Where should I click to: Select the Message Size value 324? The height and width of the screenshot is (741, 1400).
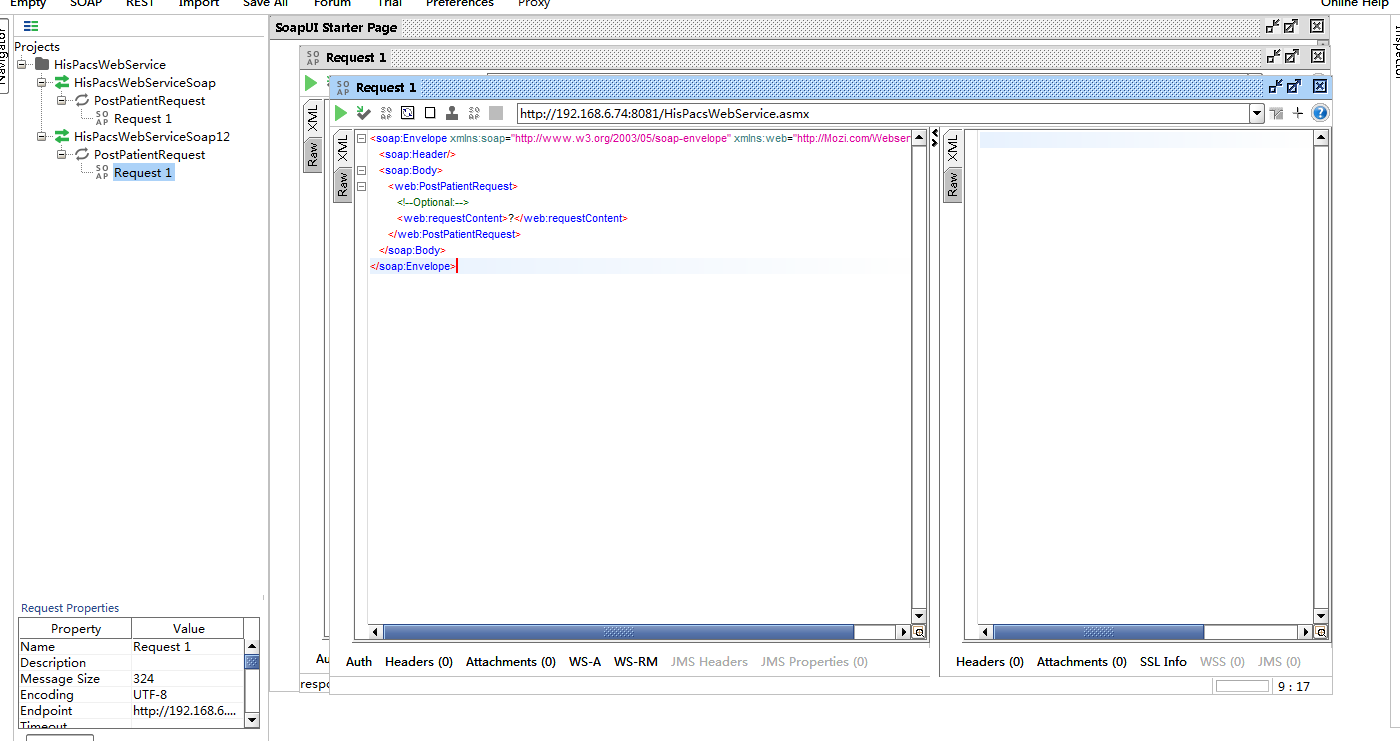point(188,679)
